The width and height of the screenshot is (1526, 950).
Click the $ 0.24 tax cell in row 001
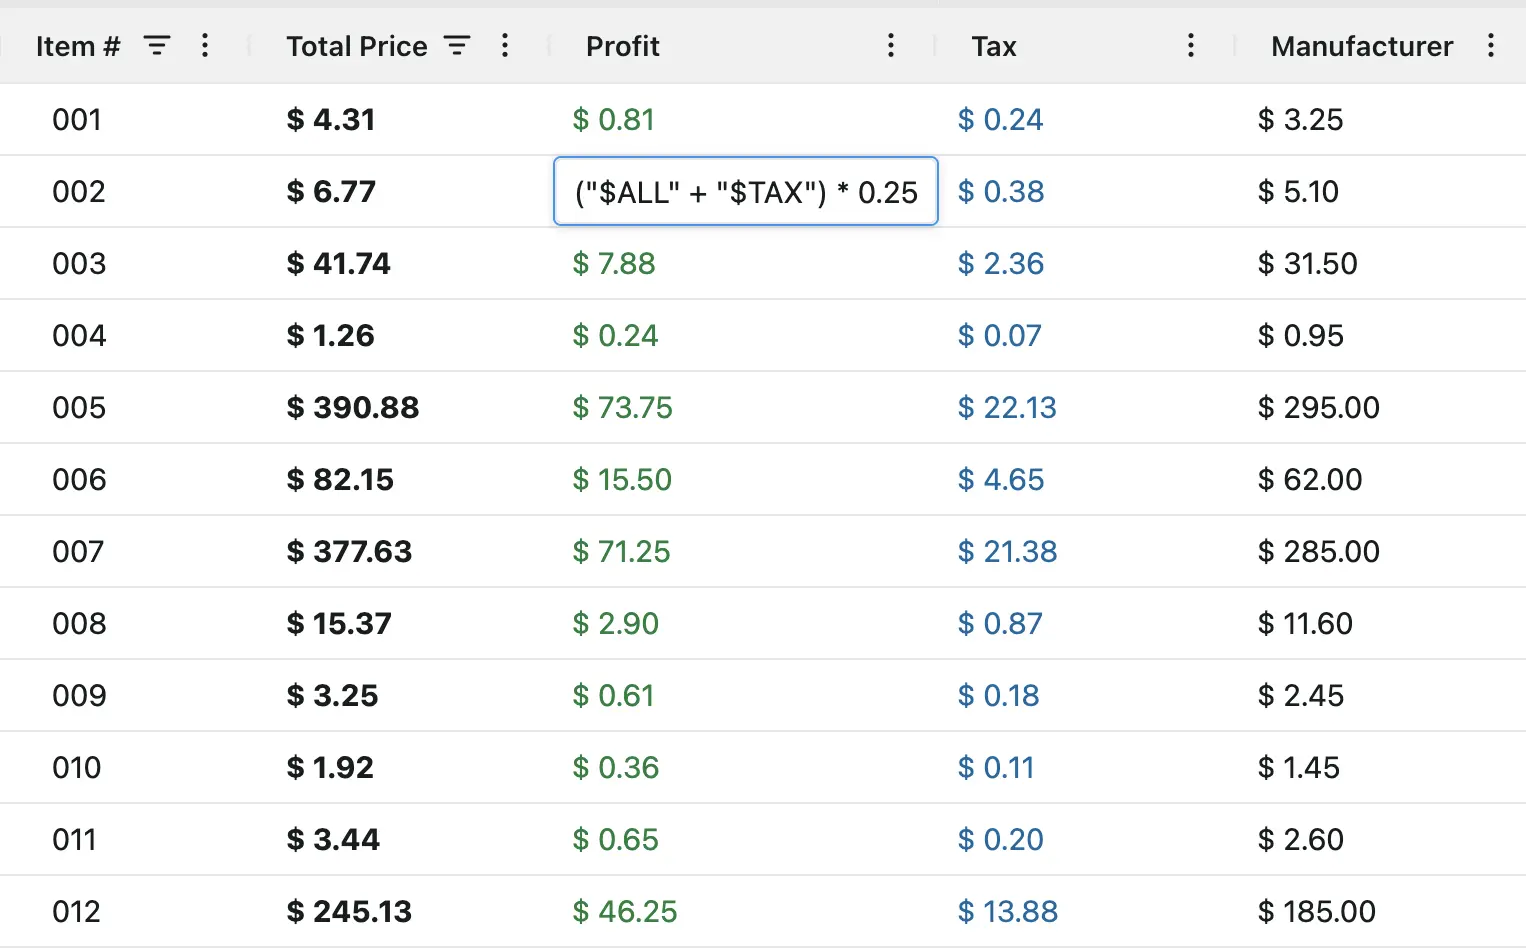[x=1000, y=120]
